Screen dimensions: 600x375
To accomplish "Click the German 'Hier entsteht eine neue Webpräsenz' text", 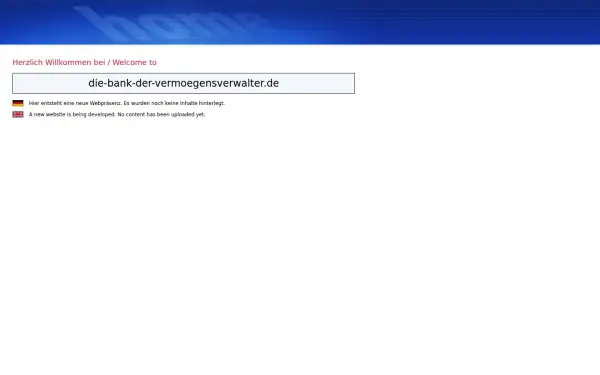I will [127, 103].
